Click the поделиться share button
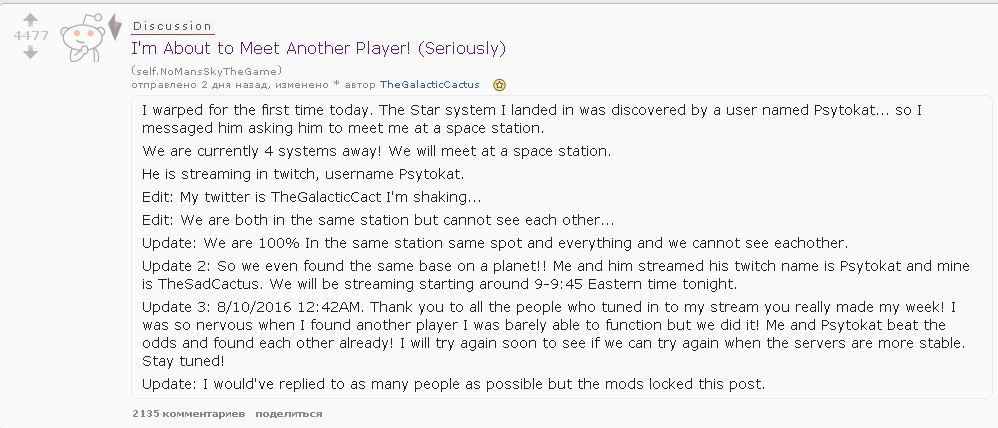 (288, 413)
